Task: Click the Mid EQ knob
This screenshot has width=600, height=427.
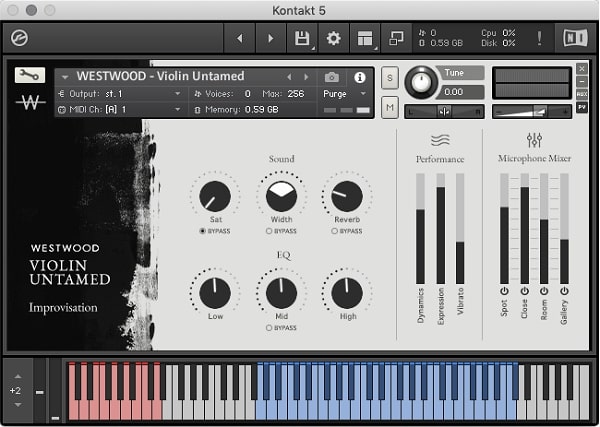Action: (x=281, y=293)
